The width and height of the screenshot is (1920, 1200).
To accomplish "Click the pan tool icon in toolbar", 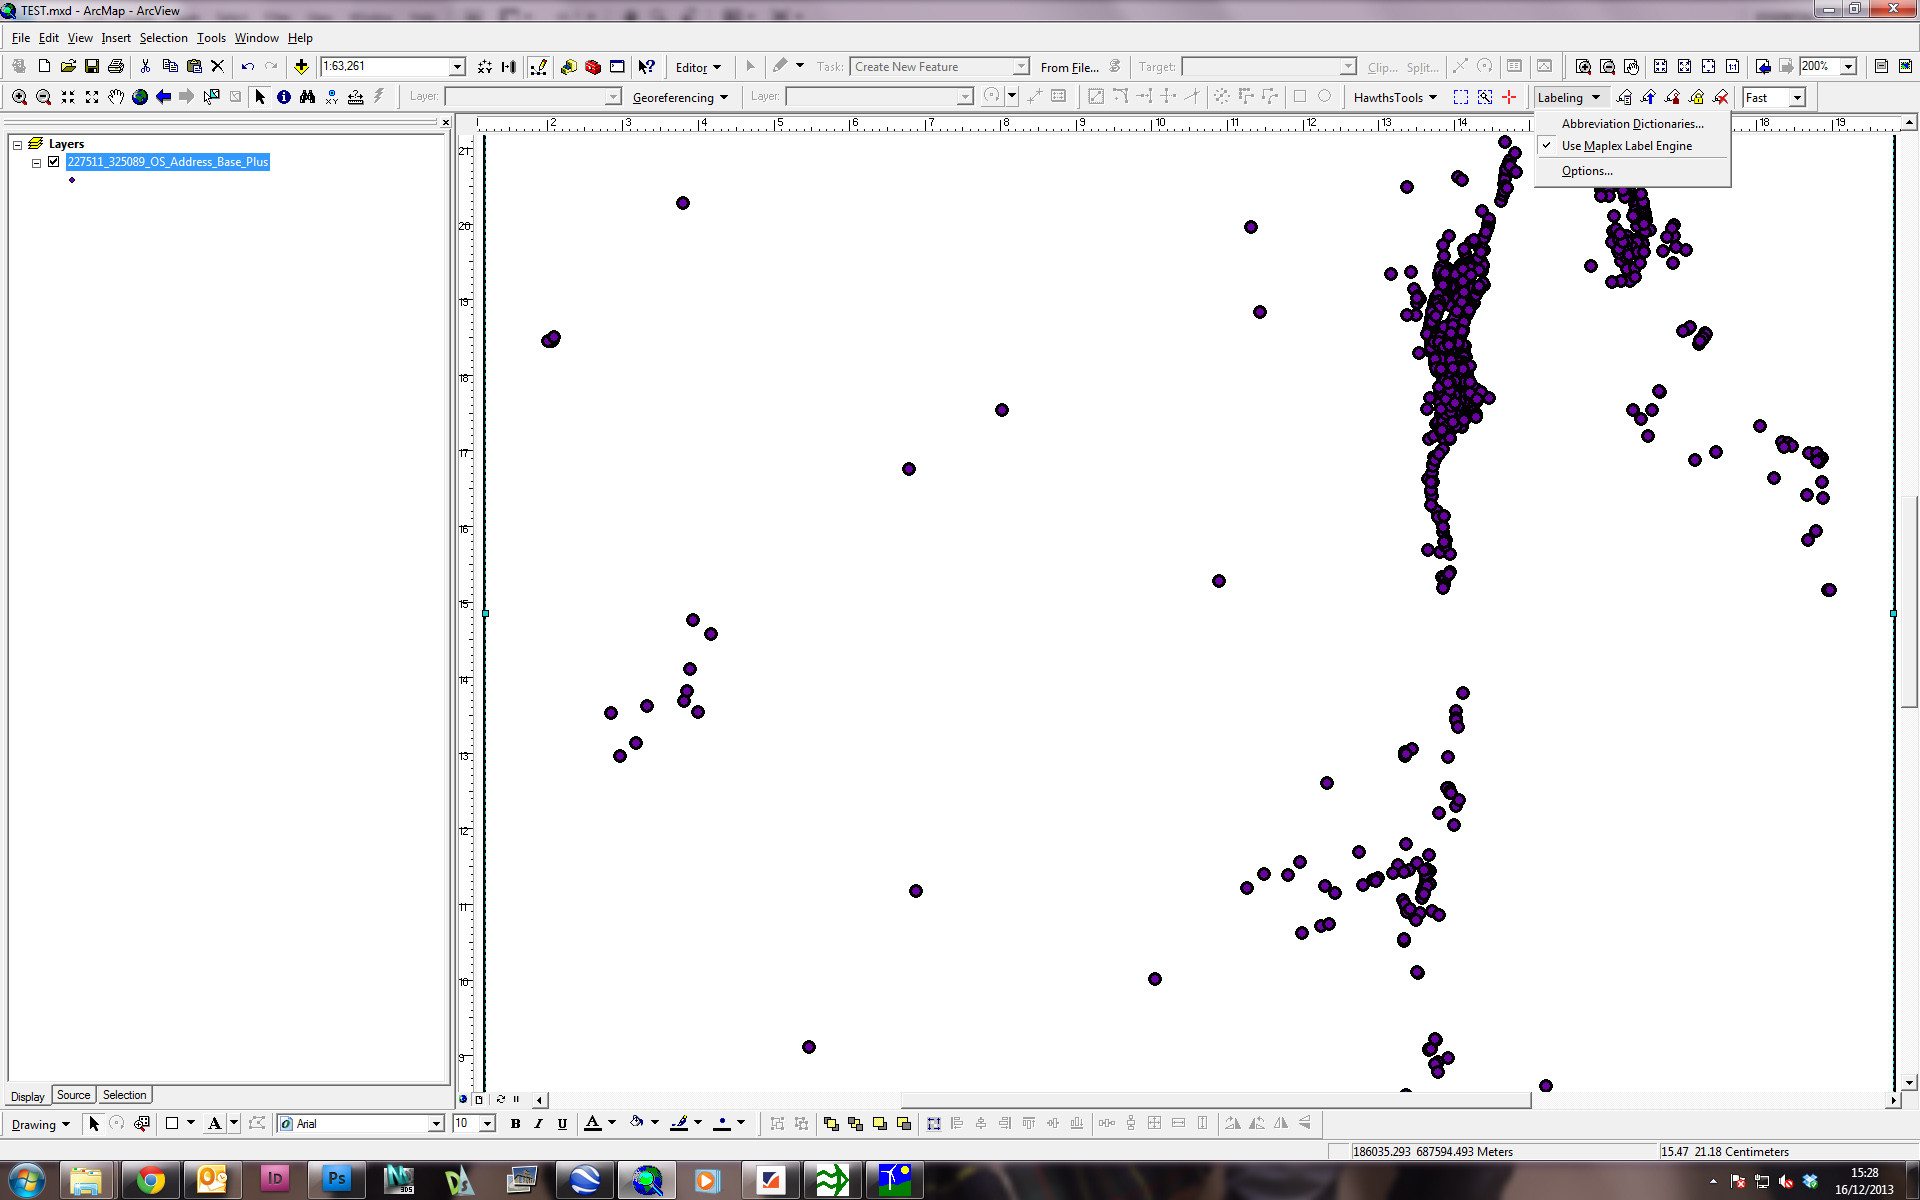I will (113, 97).
